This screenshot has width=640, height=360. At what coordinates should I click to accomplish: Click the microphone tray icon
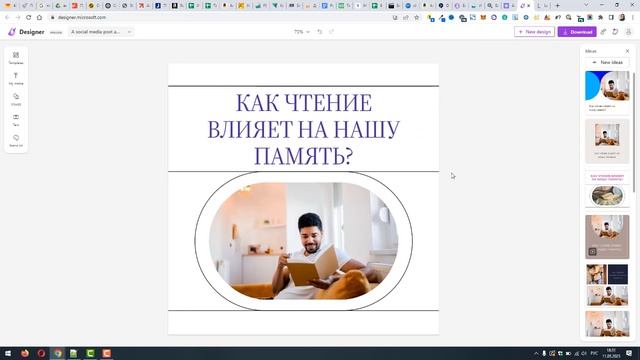click(544, 353)
